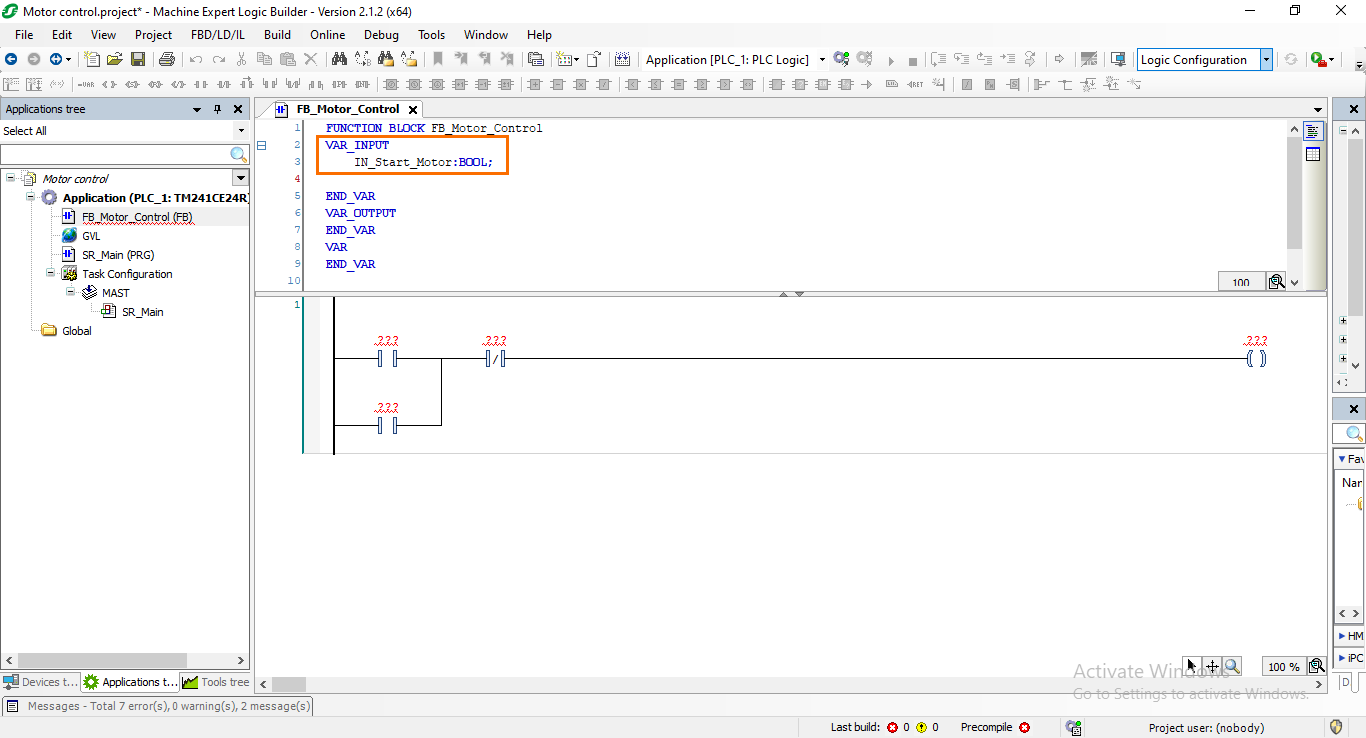Click the Precompile status indicator
The height and width of the screenshot is (738, 1366).
[995, 727]
